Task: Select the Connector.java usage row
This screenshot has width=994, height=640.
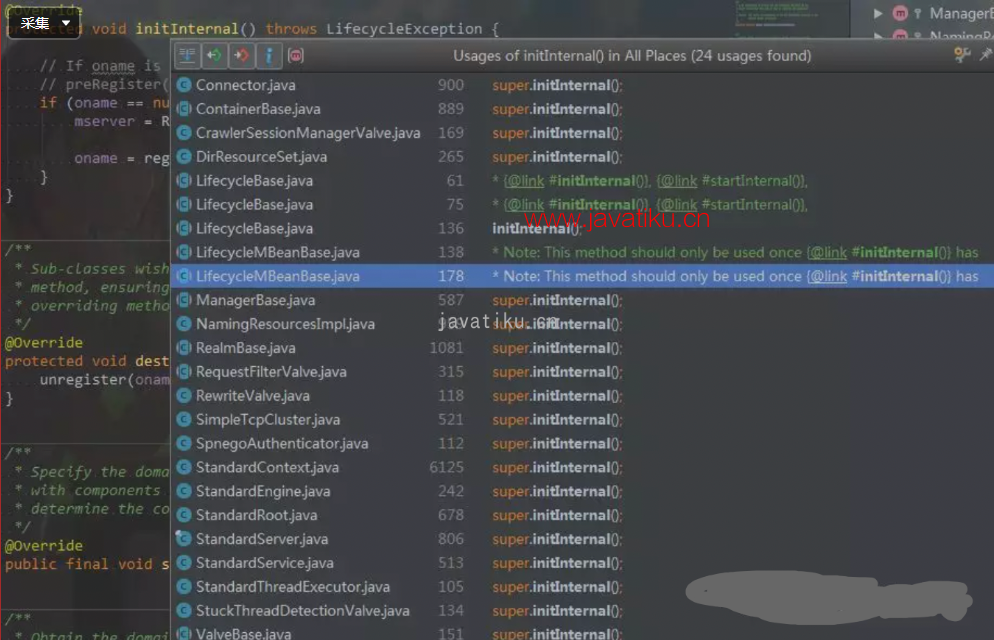Action: [582, 85]
